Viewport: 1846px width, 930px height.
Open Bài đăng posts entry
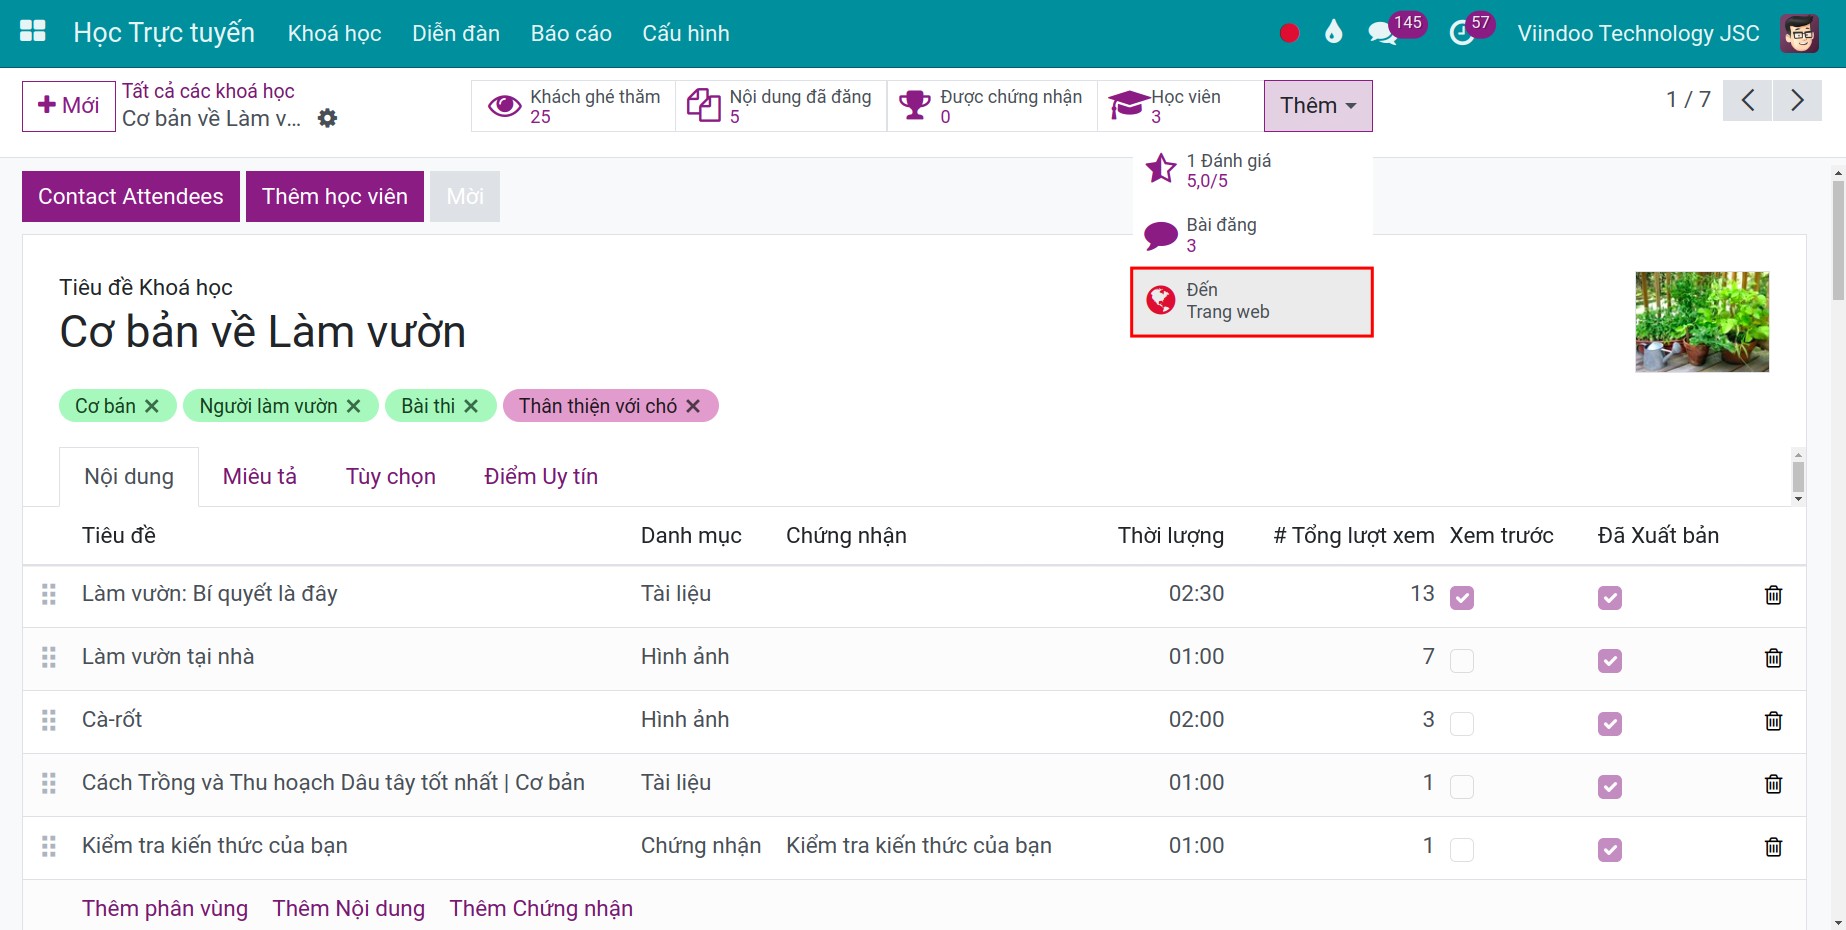[x=1252, y=235]
